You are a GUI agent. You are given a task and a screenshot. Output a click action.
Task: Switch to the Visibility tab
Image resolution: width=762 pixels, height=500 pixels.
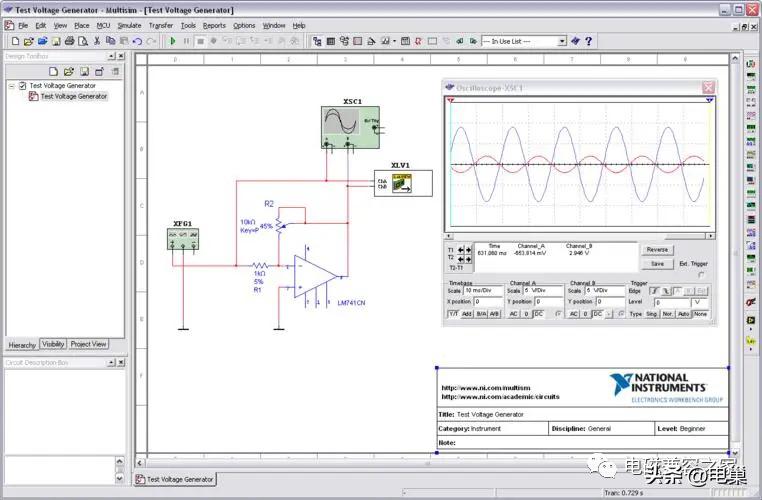[53, 344]
